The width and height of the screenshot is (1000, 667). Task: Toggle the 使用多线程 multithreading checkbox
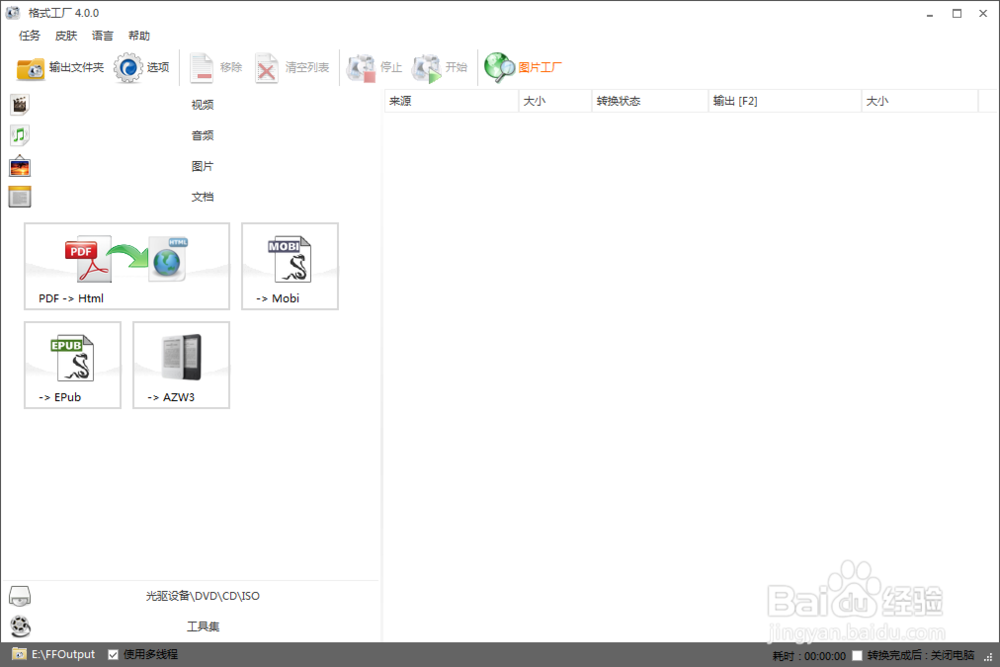point(113,654)
